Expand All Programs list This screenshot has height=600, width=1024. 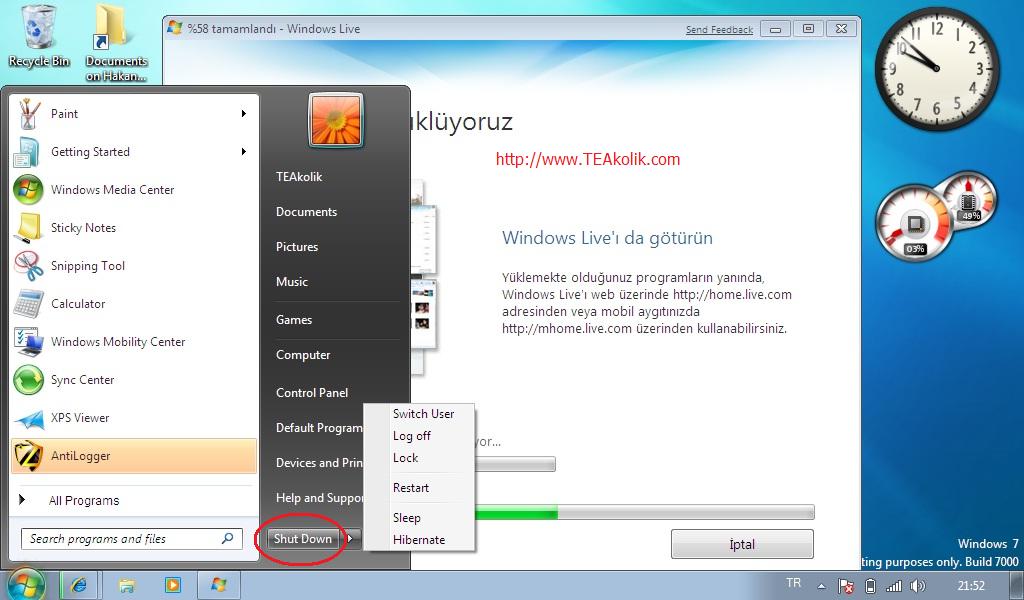[x=134, y=501]
